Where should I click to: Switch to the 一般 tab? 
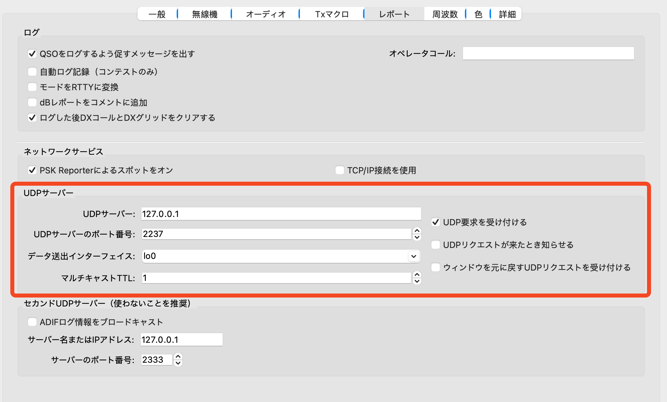pyautogui.click(x=157, y=14)
